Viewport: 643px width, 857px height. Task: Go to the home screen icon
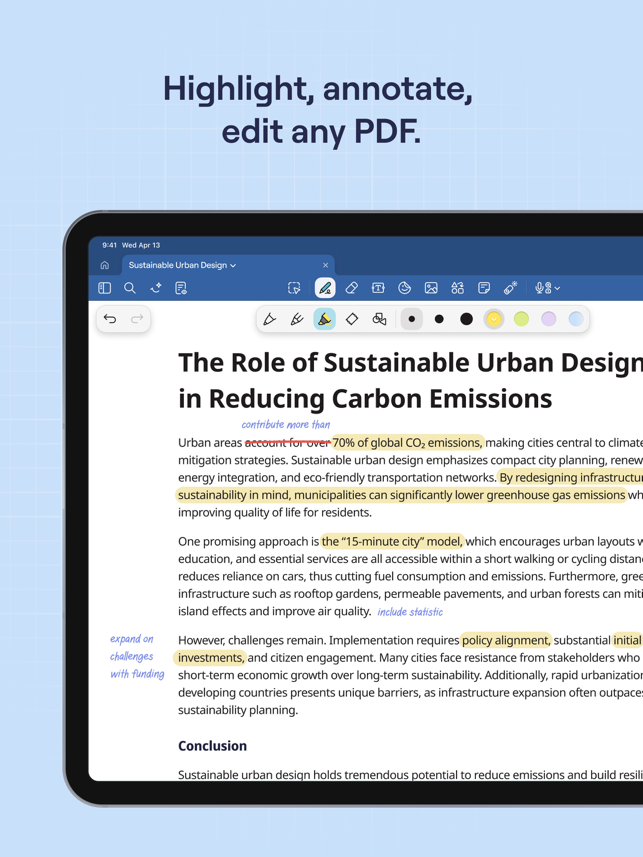[104, 265]
